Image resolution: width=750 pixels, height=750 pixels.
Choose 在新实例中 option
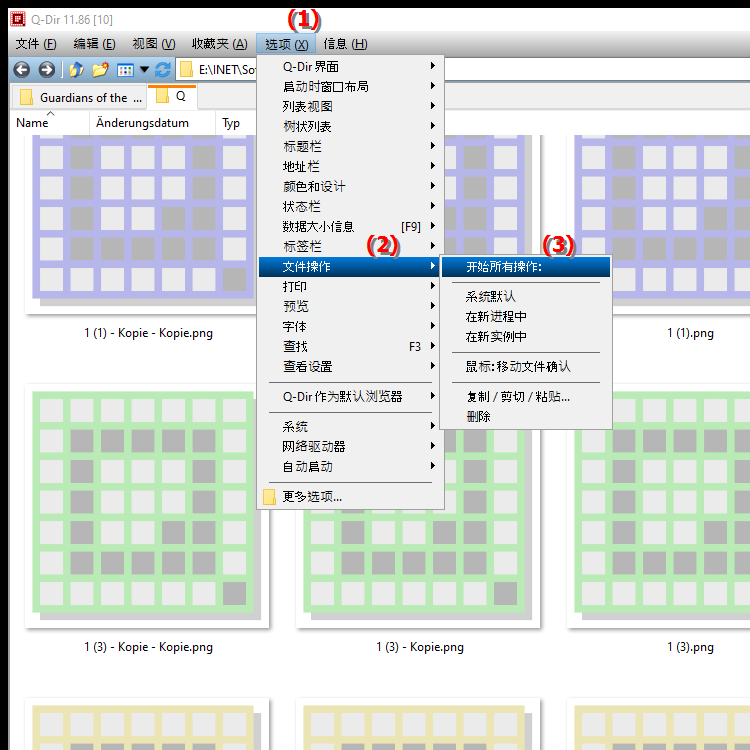[x=526, y=337]
